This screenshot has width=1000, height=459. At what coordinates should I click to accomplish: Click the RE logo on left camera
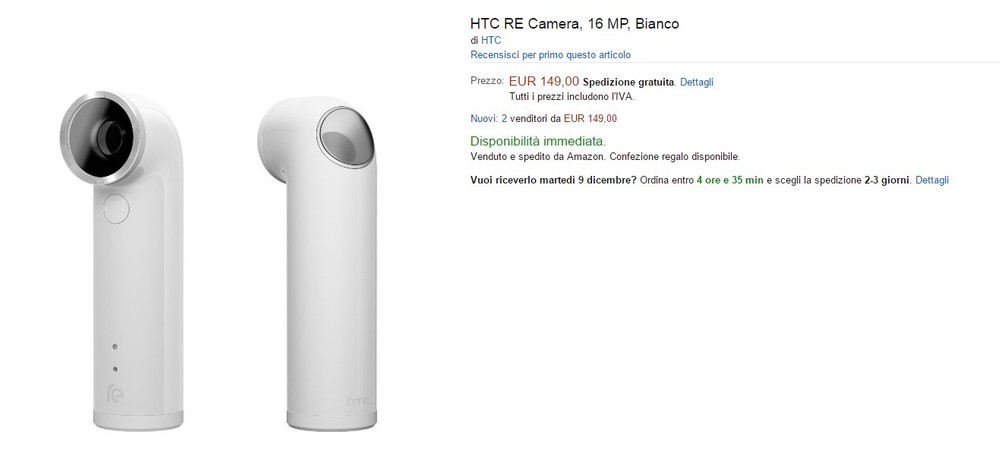[x=115, y=393]
